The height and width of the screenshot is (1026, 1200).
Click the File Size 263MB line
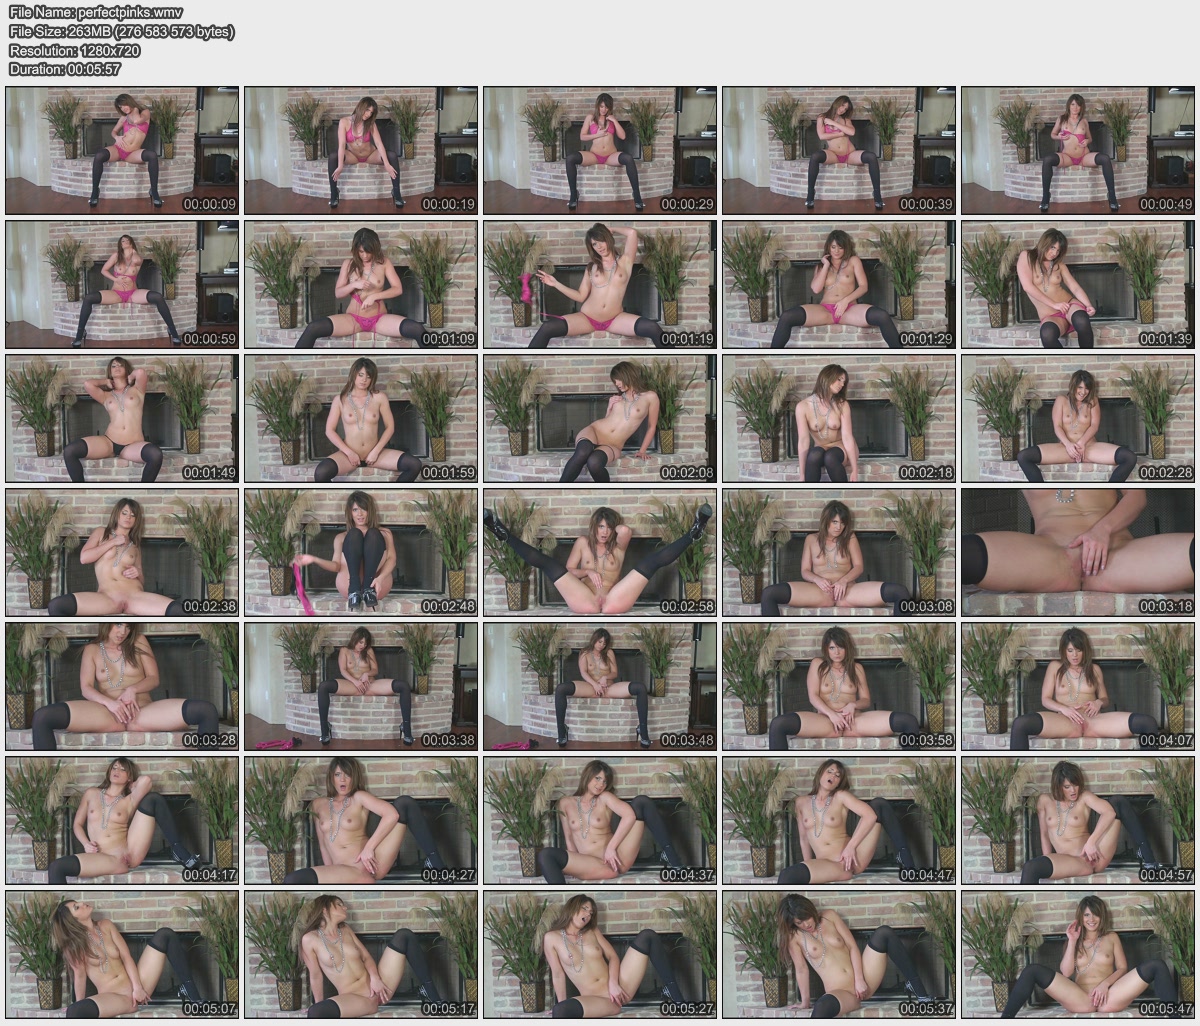(x=121, y=32)
